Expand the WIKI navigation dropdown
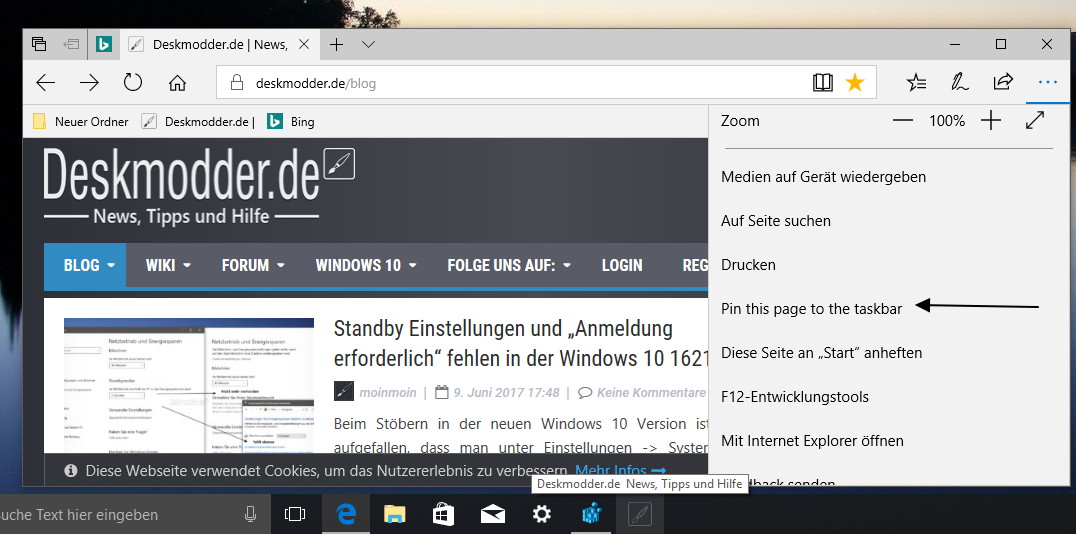1076x534 pixels. click(x=168, y=265)
